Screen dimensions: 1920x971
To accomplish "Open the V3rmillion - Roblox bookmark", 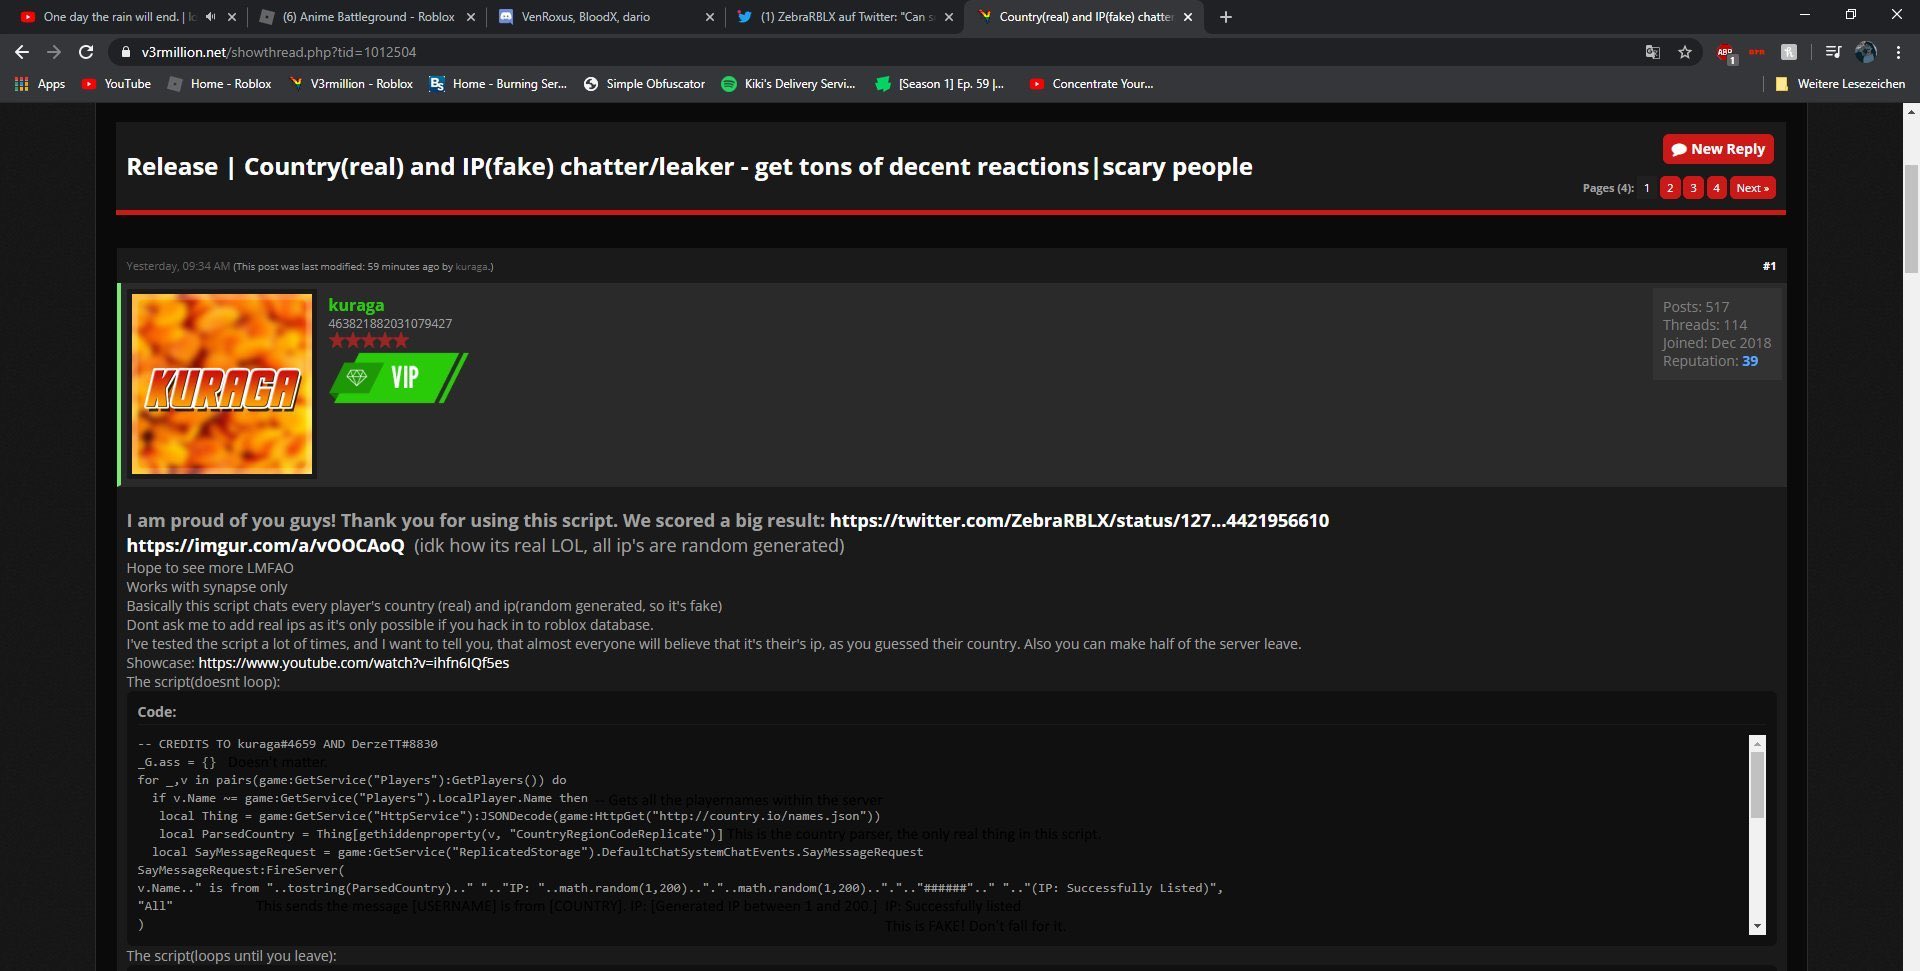I will point(351,84).
